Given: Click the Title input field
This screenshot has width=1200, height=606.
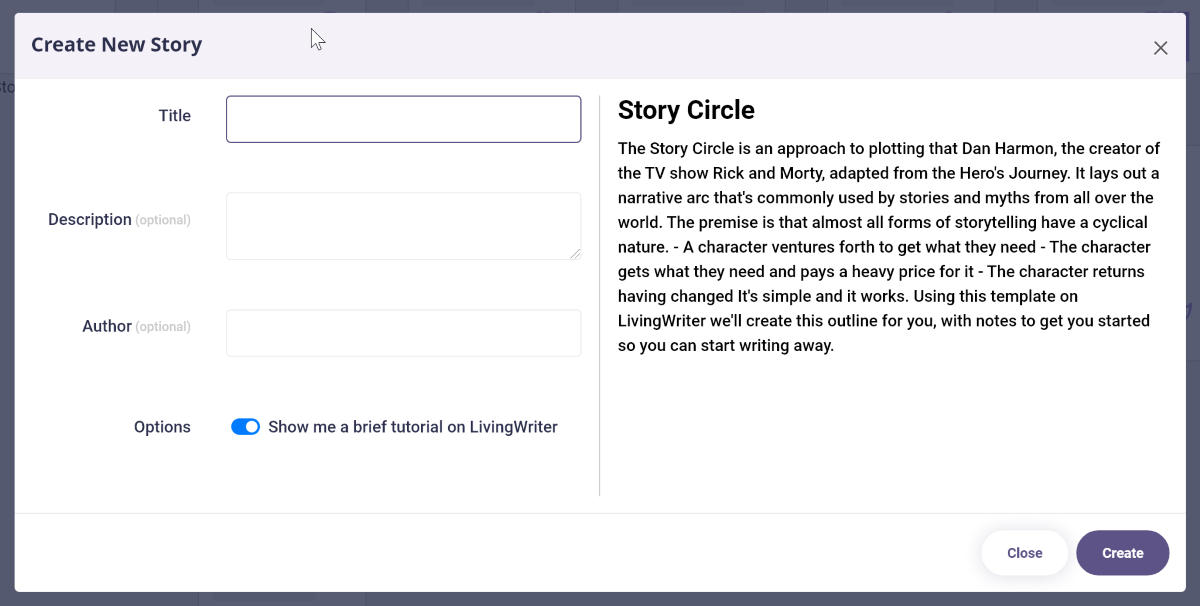Looking at the screenshot, I should coord(403,119).
